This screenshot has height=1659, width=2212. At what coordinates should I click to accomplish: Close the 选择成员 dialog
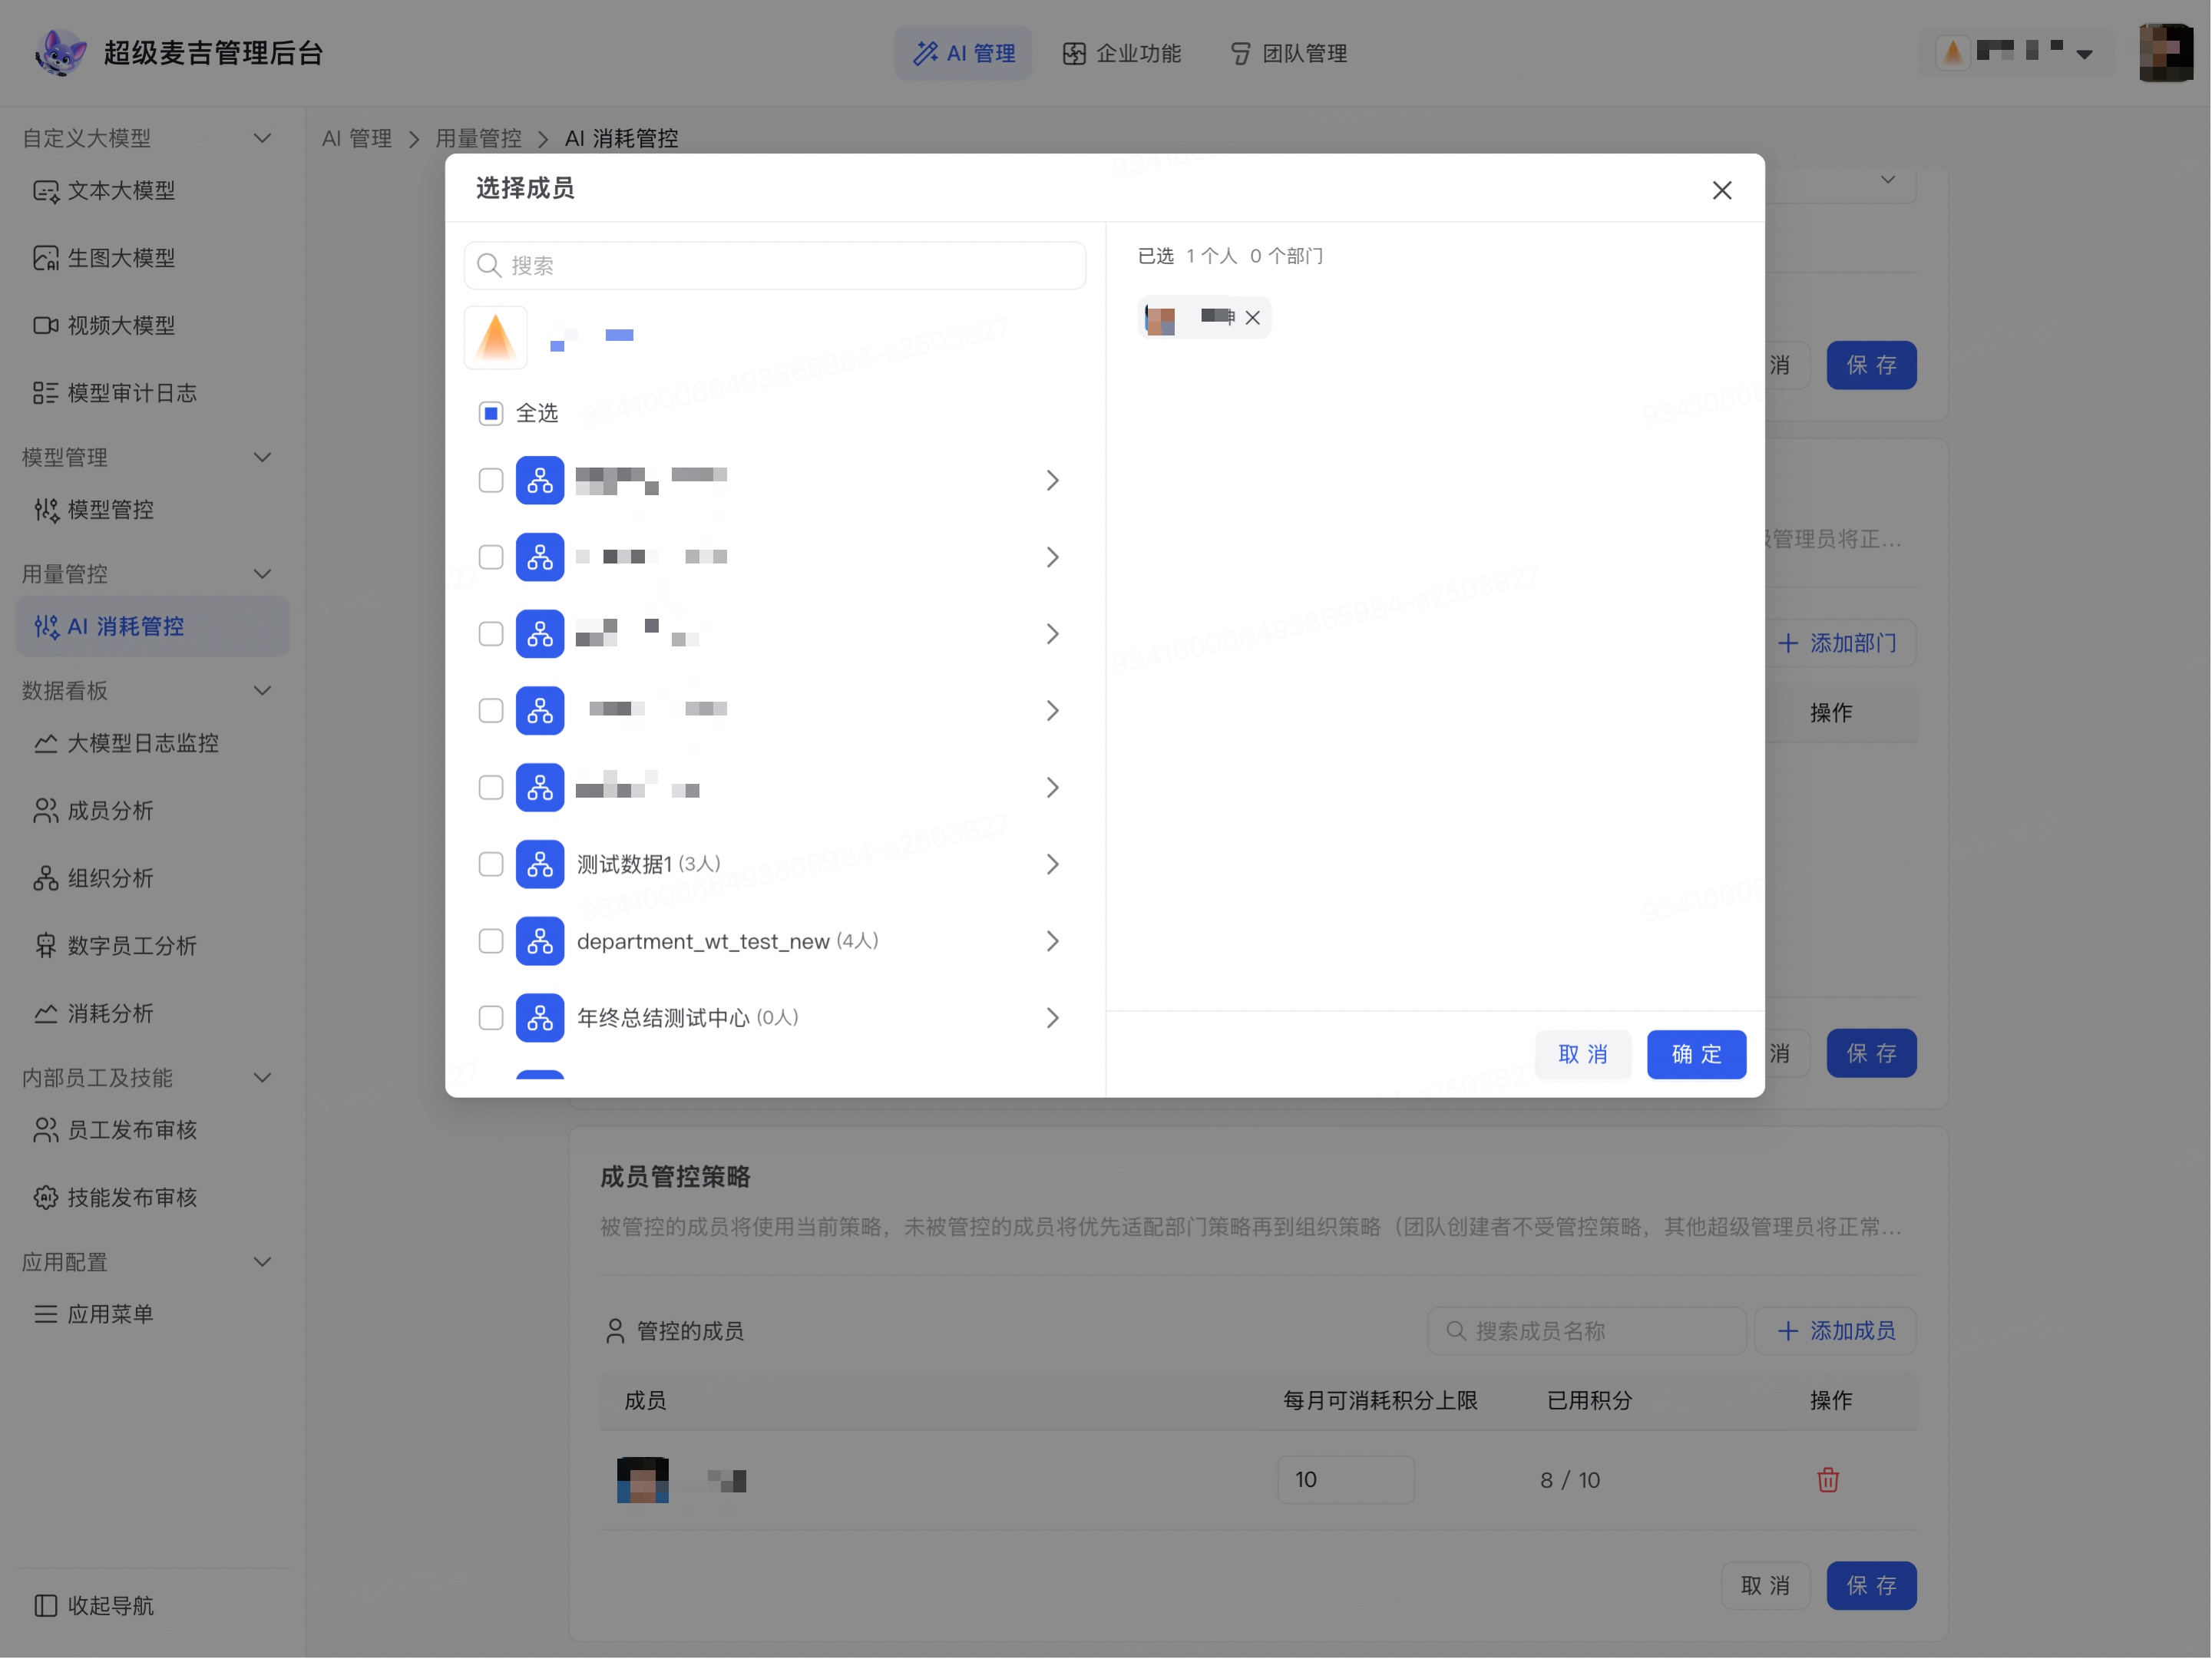1721,190
